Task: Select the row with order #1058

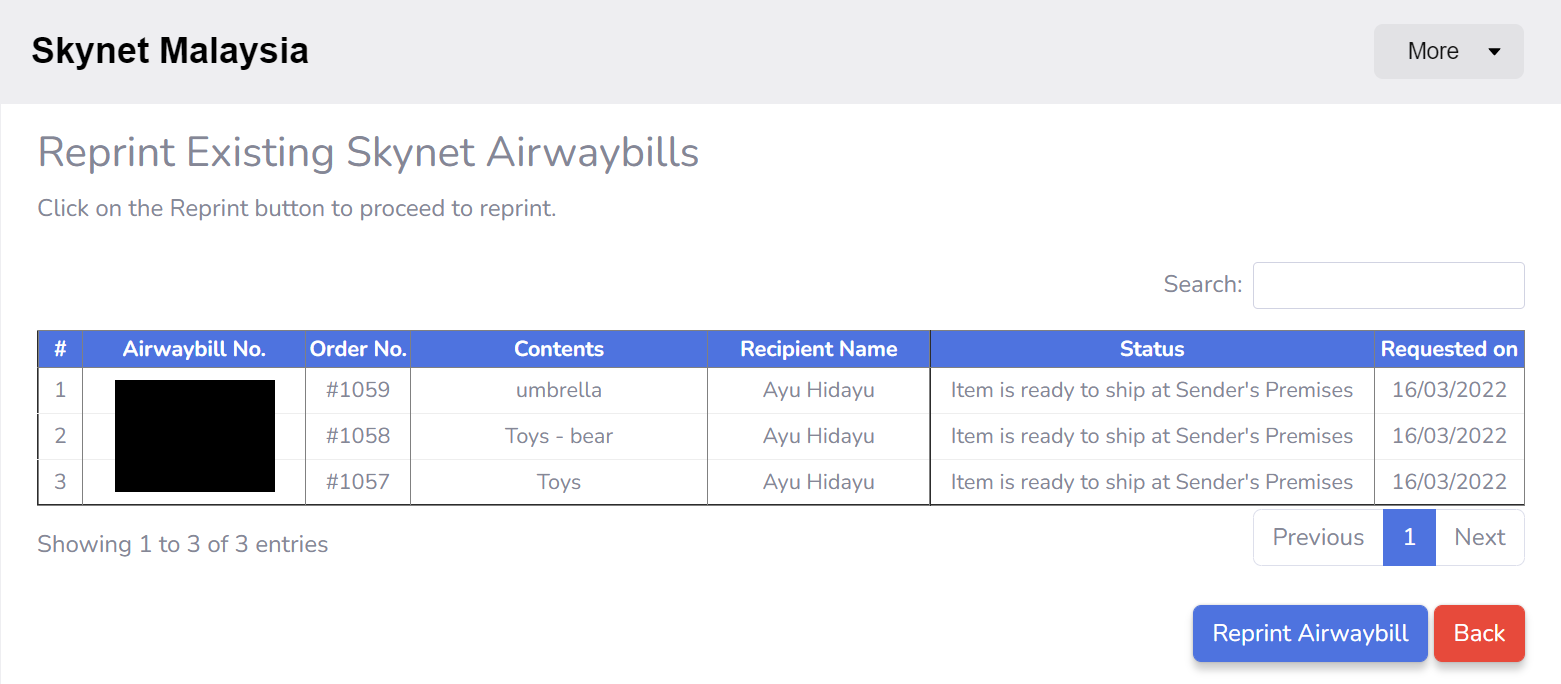Action: [358, 436]
